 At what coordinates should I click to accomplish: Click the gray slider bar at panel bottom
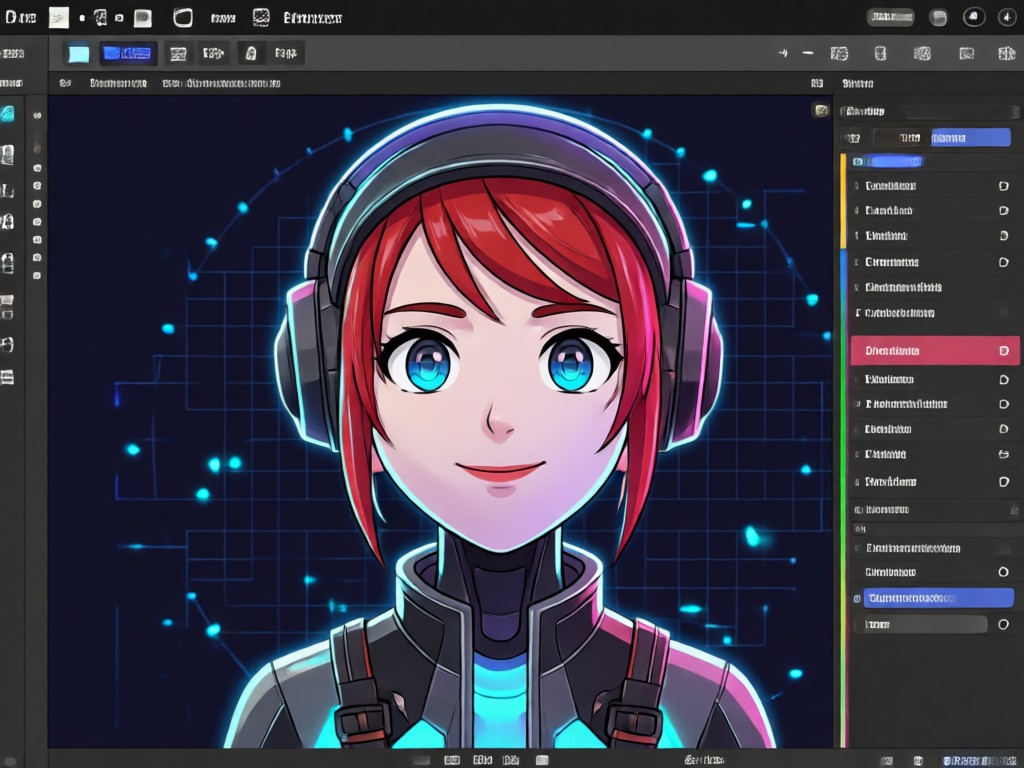(x=925, y=624)
